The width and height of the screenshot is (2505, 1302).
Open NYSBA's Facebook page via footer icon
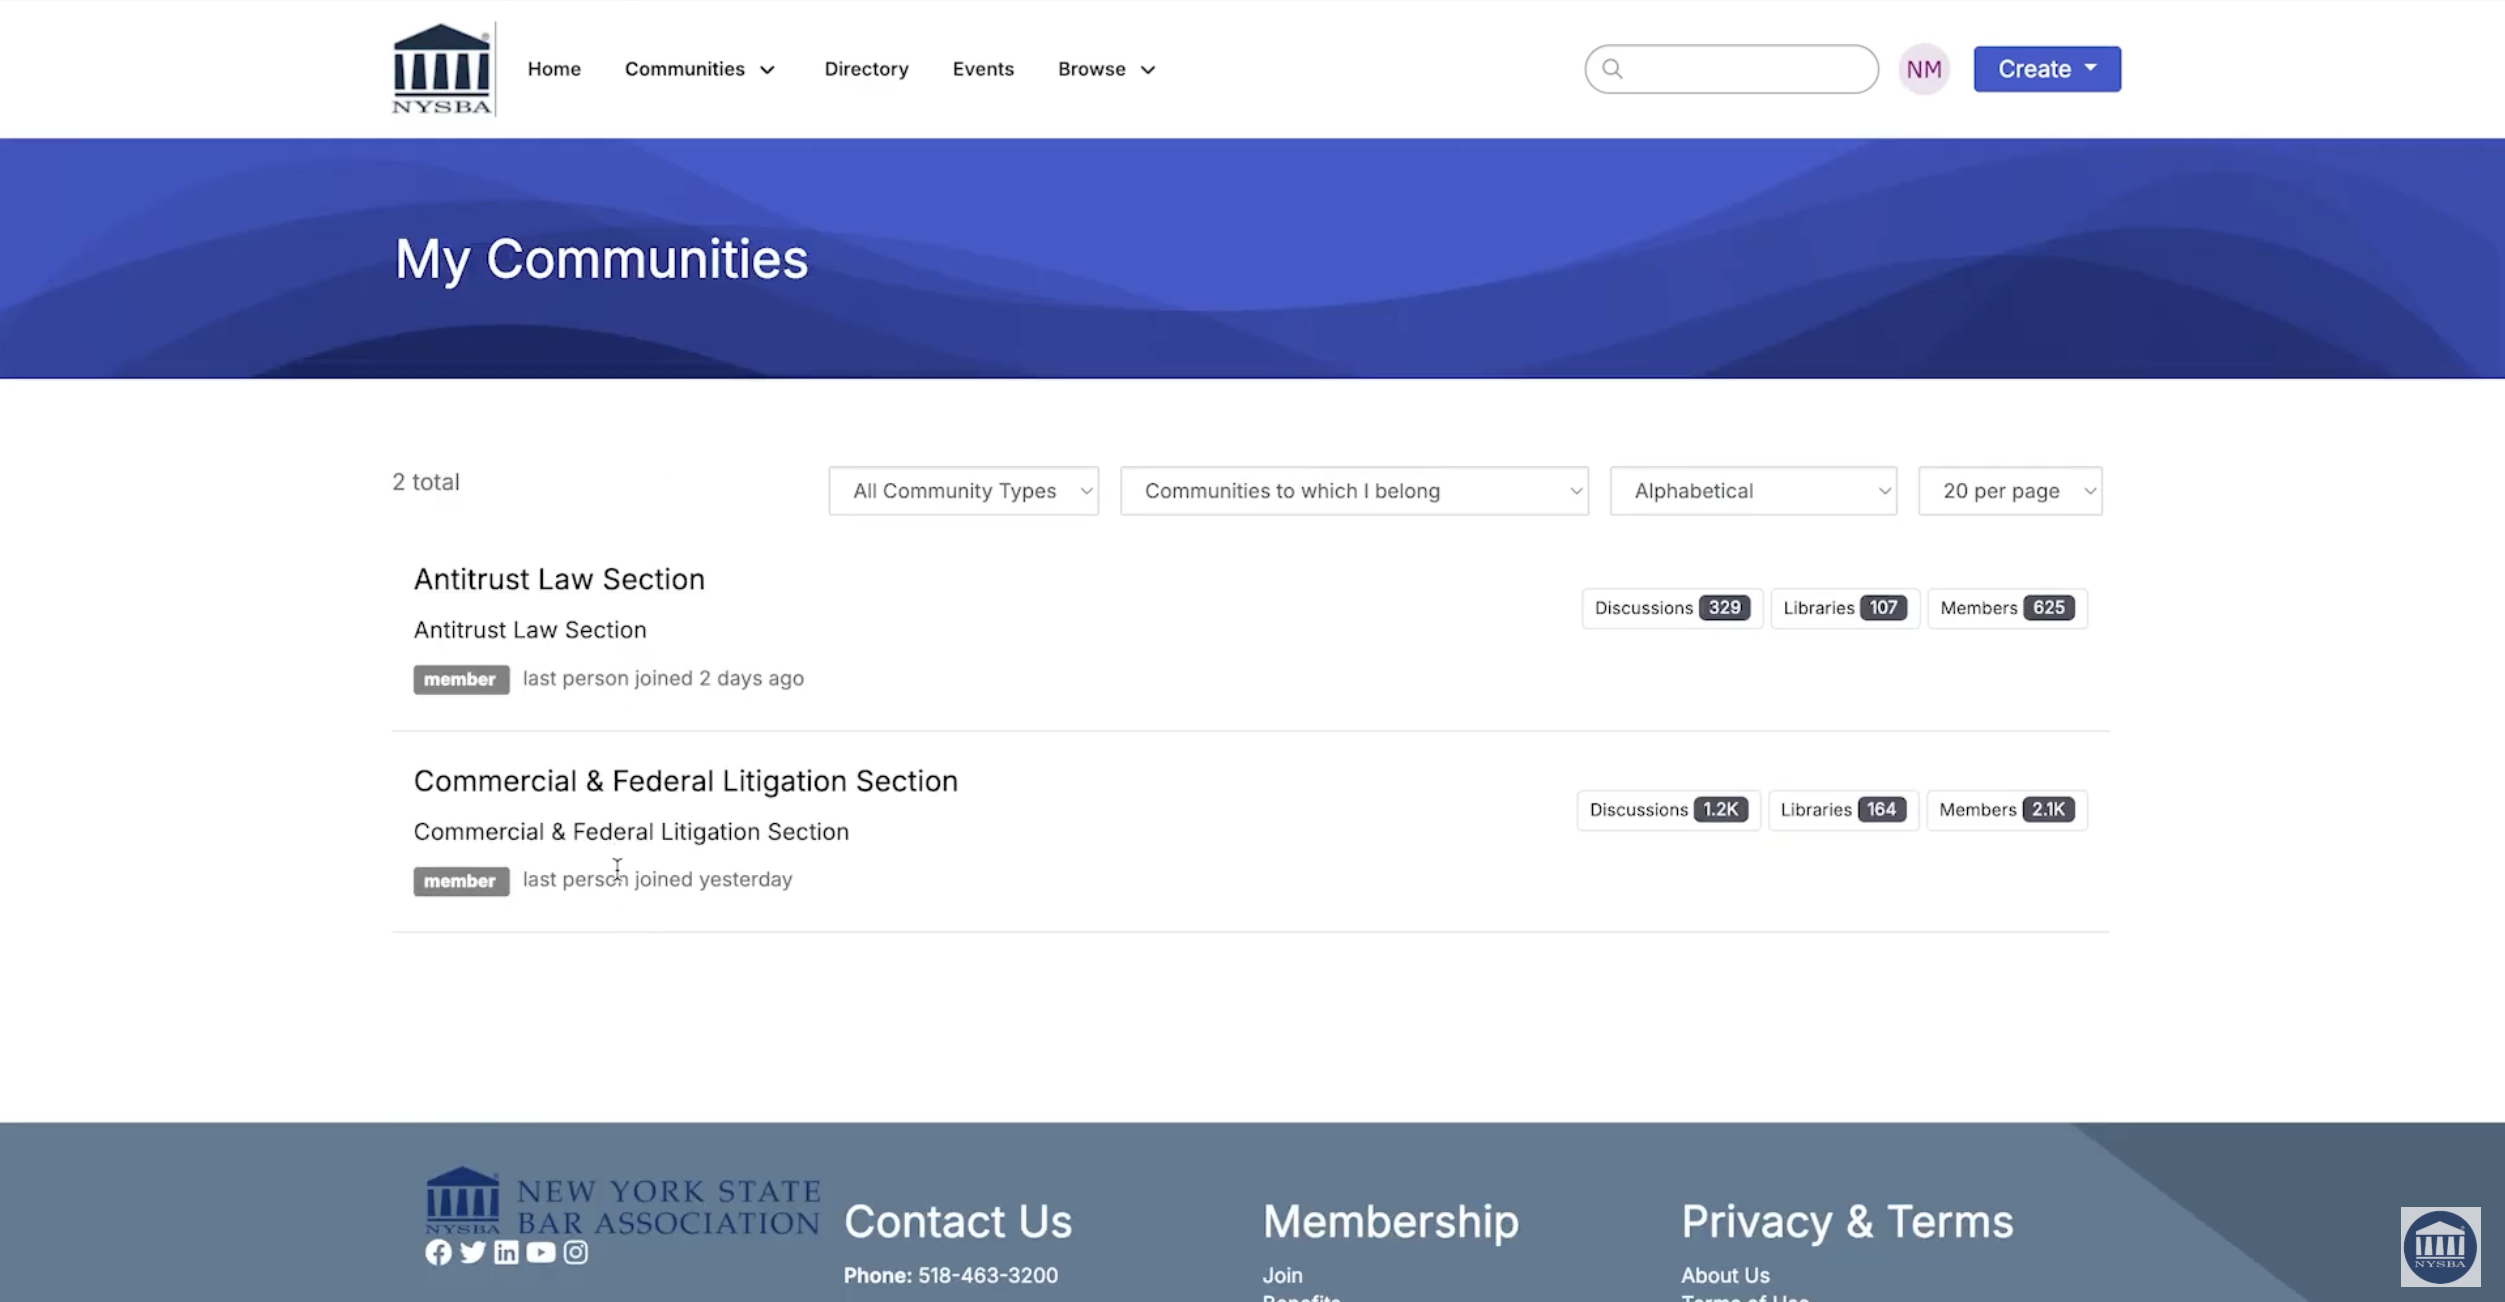tap(439, 1252)
